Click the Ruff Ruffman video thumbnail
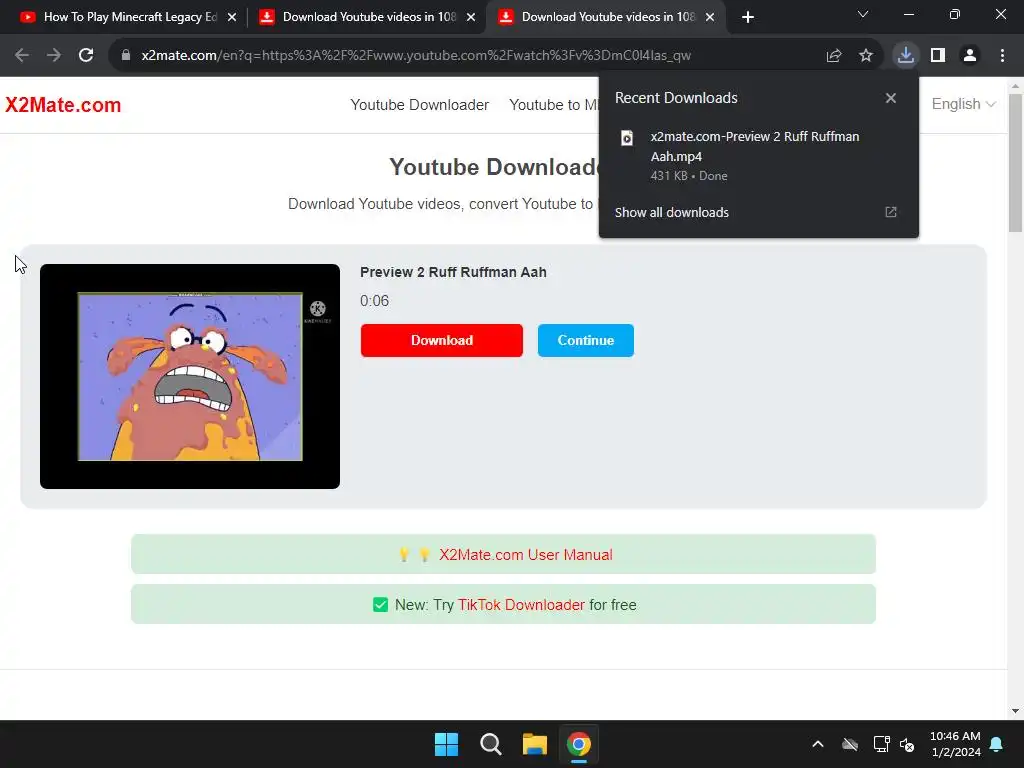 (x=190, y=376)
